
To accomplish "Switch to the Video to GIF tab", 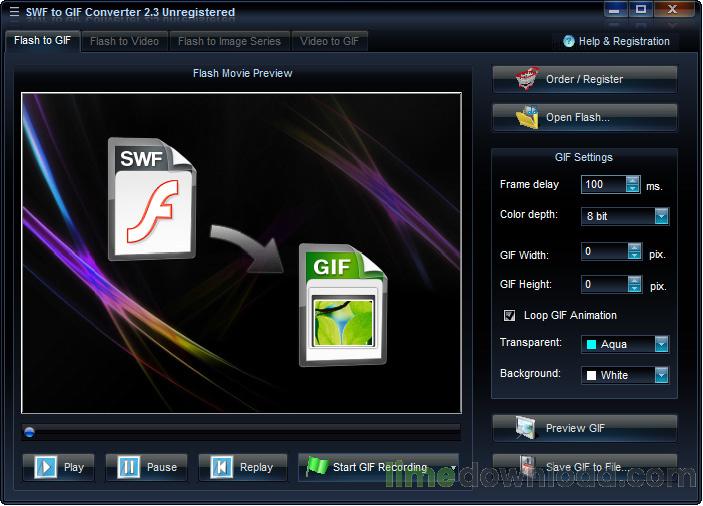I will [x=331, y=41].
